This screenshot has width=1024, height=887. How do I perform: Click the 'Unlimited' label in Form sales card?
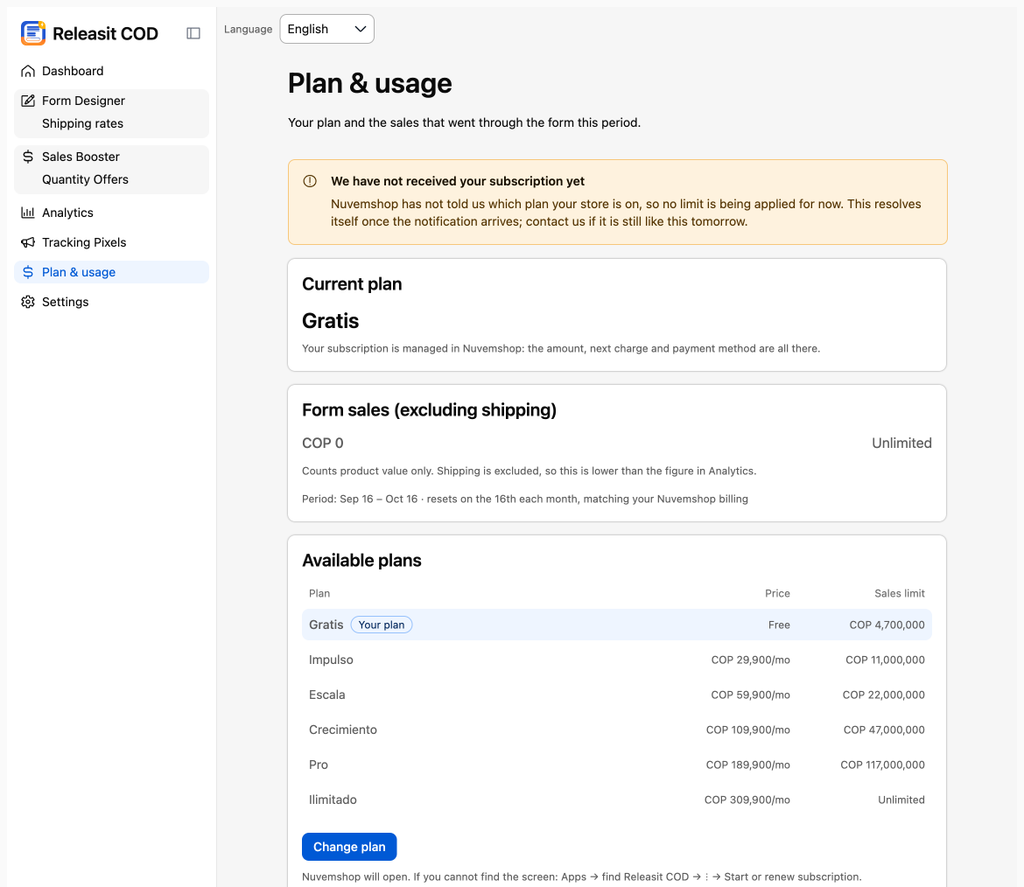pyautogui.click(x=901, y=443)
